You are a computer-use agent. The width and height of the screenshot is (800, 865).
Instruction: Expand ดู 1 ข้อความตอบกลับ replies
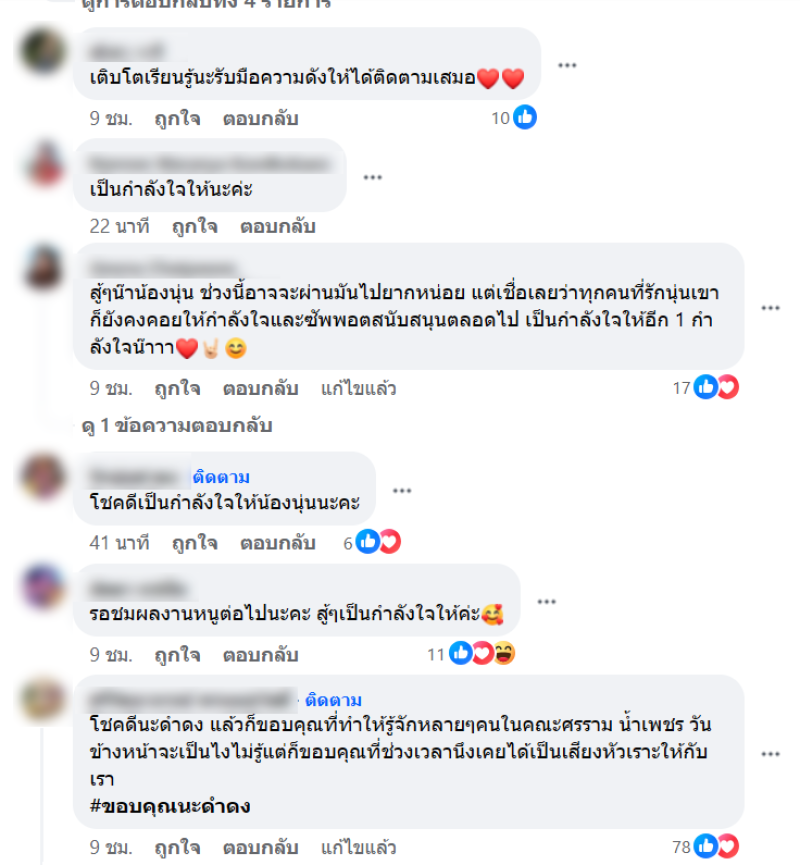point(177,426)
